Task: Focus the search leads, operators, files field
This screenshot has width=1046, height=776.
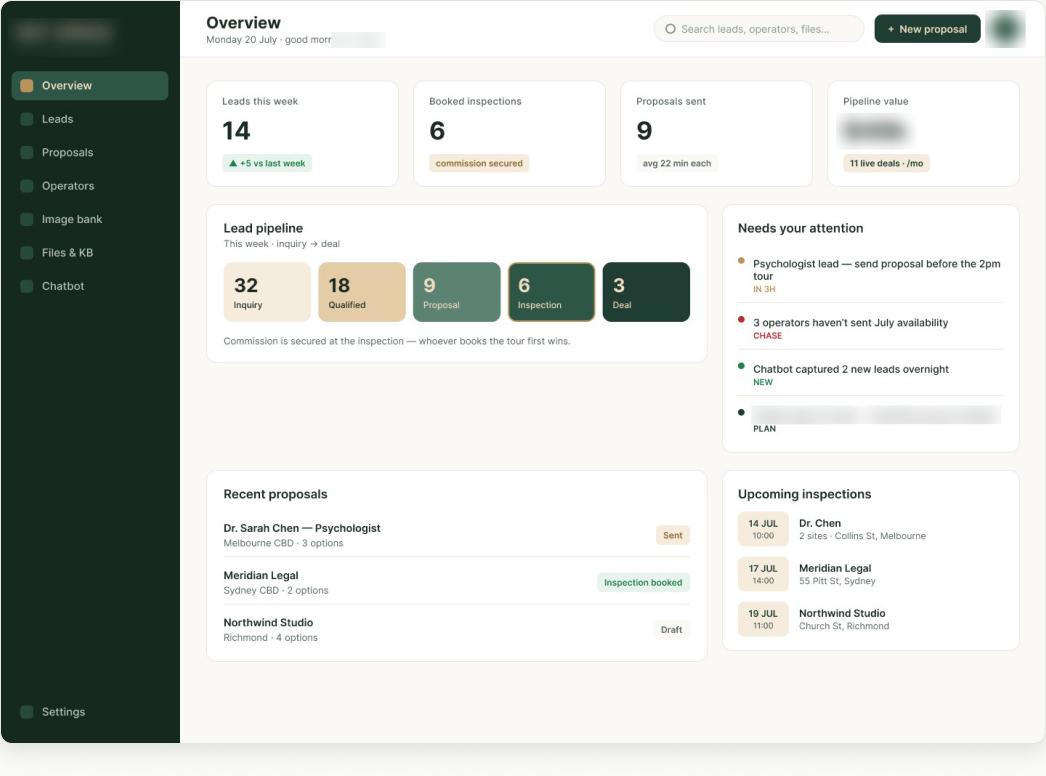Action: pos(759,29)
